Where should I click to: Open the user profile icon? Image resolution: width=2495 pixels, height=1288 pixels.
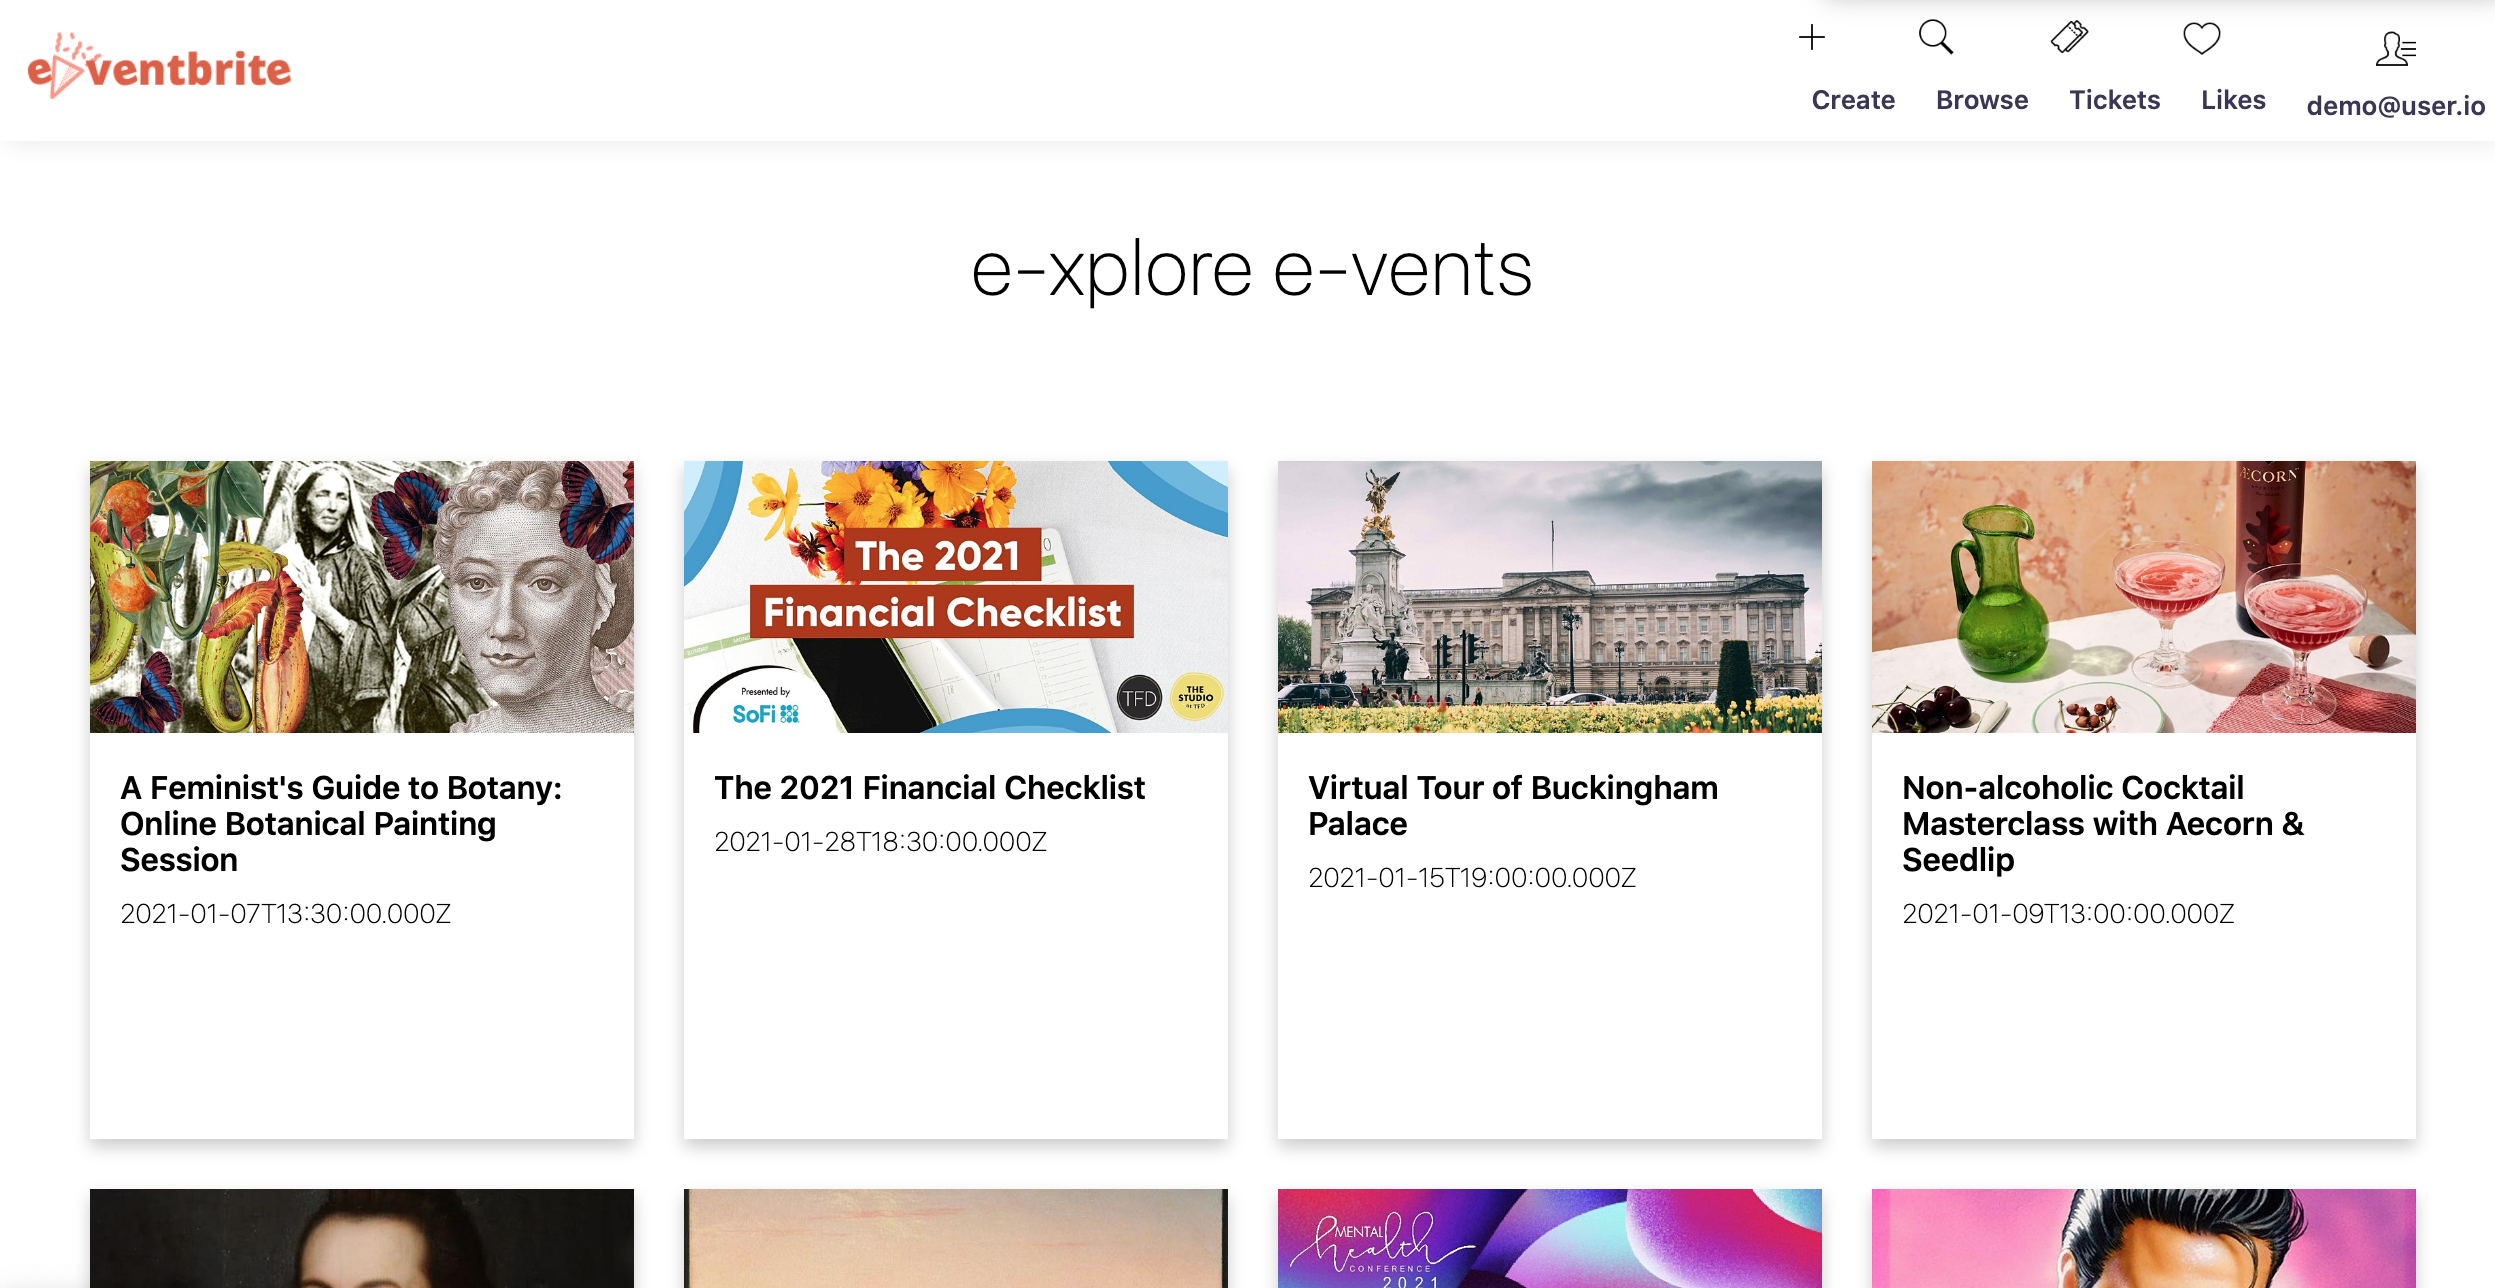point(2395,48)
